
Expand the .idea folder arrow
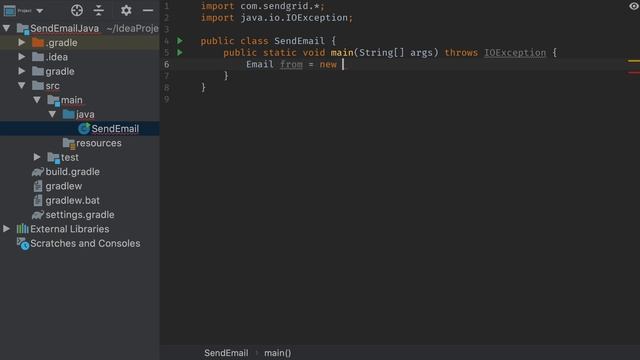(x=22, y=56)
